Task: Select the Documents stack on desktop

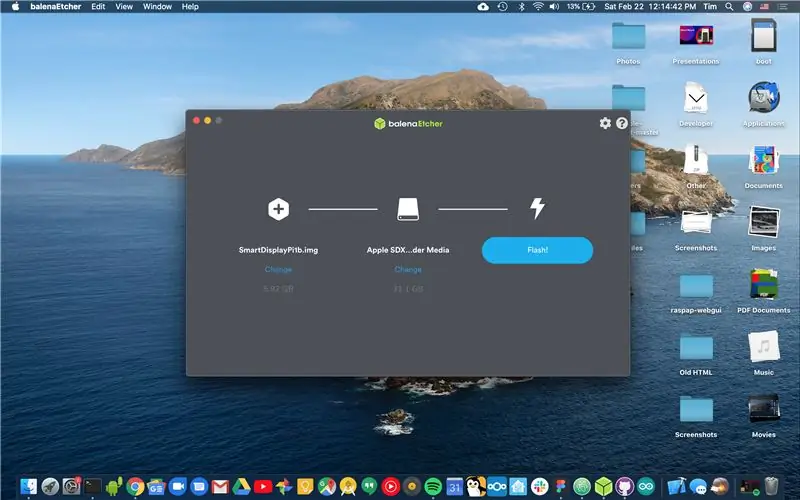Action: pos(763,167)
